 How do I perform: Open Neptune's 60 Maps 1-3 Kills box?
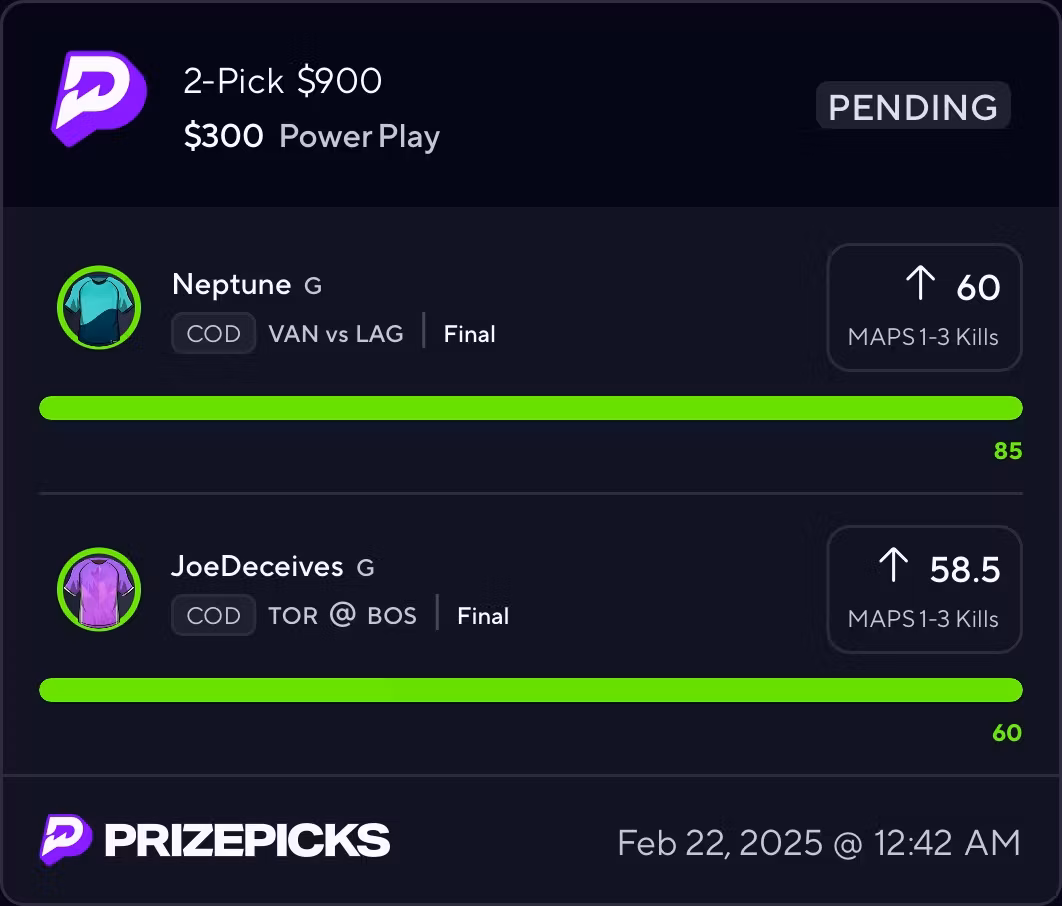(x=924, y=308)
